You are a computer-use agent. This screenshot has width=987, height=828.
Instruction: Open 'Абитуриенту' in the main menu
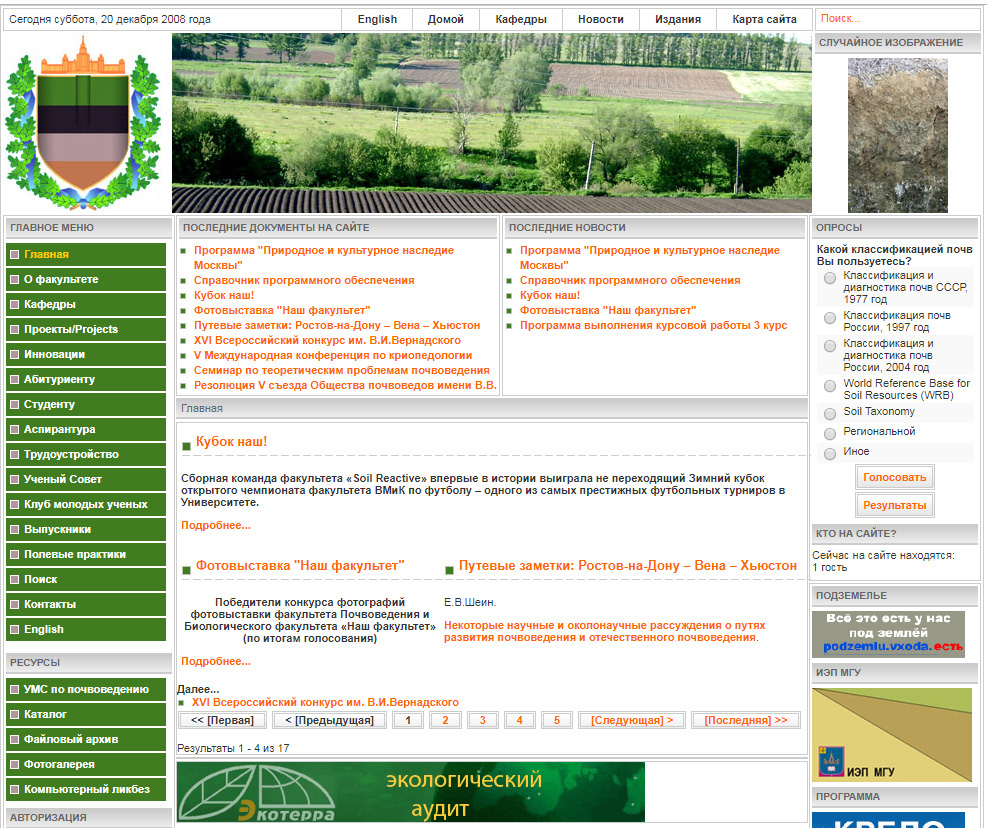point(86,380)
